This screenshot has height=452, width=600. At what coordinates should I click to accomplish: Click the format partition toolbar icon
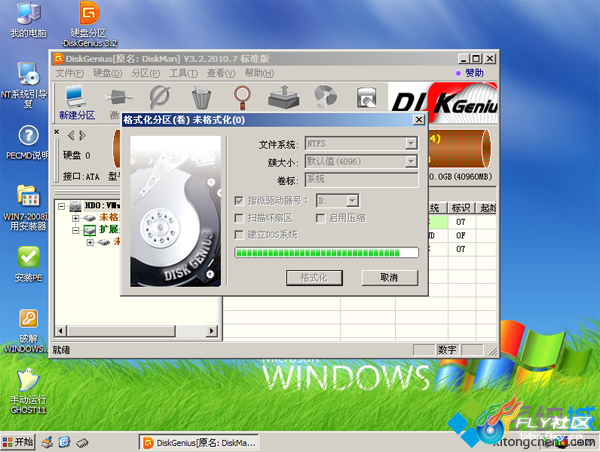[x=160, y=96]
